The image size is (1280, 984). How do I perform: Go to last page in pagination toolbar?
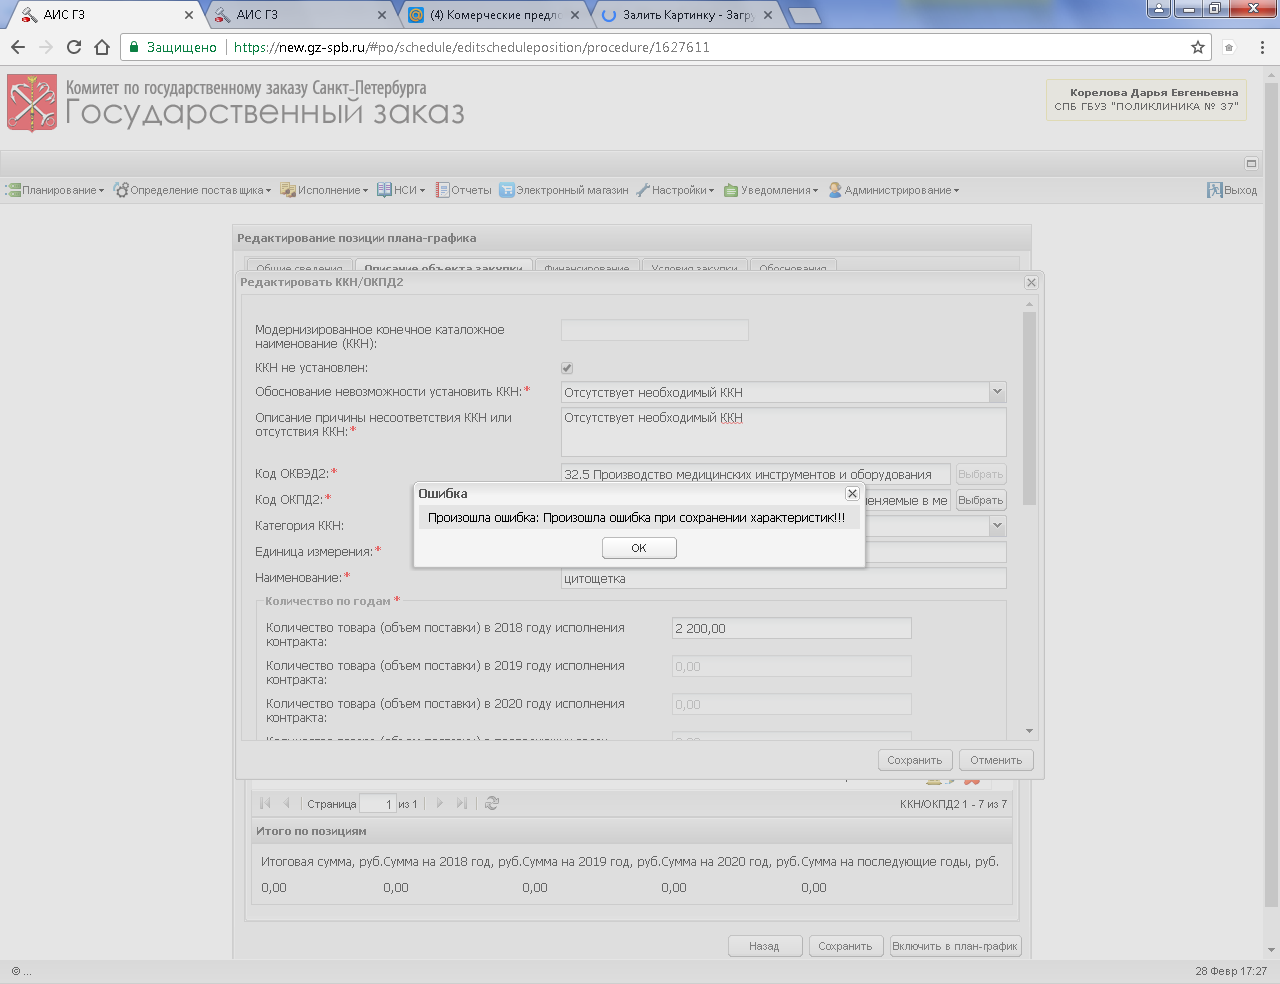461,803
